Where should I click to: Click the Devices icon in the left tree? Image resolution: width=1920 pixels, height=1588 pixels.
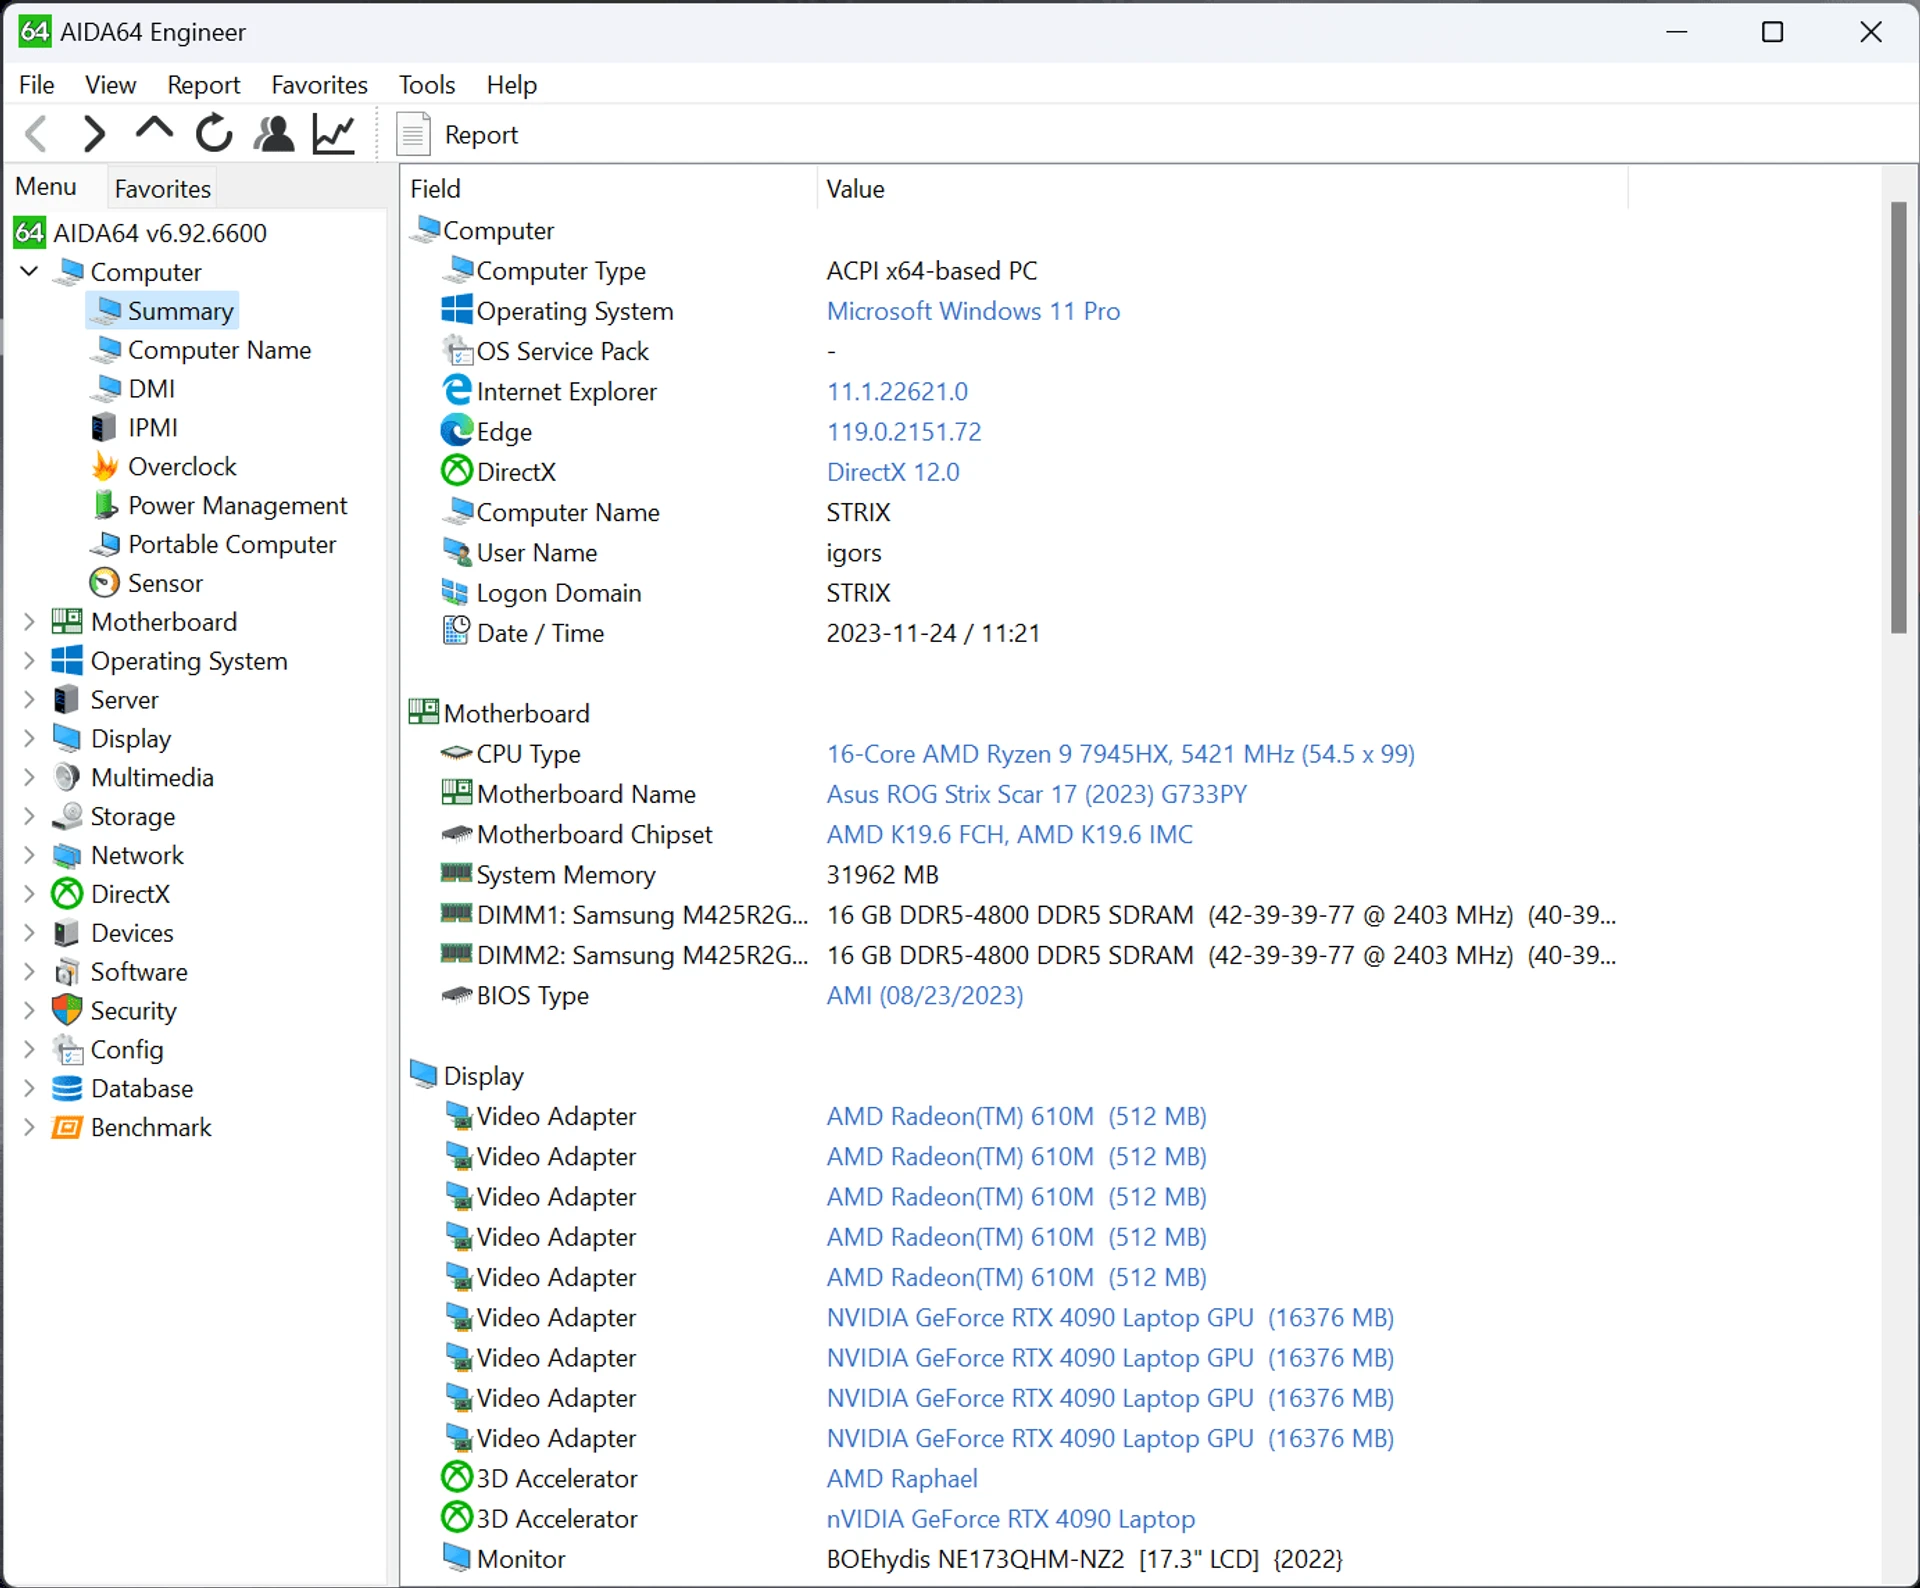click(x=67, y=933)
